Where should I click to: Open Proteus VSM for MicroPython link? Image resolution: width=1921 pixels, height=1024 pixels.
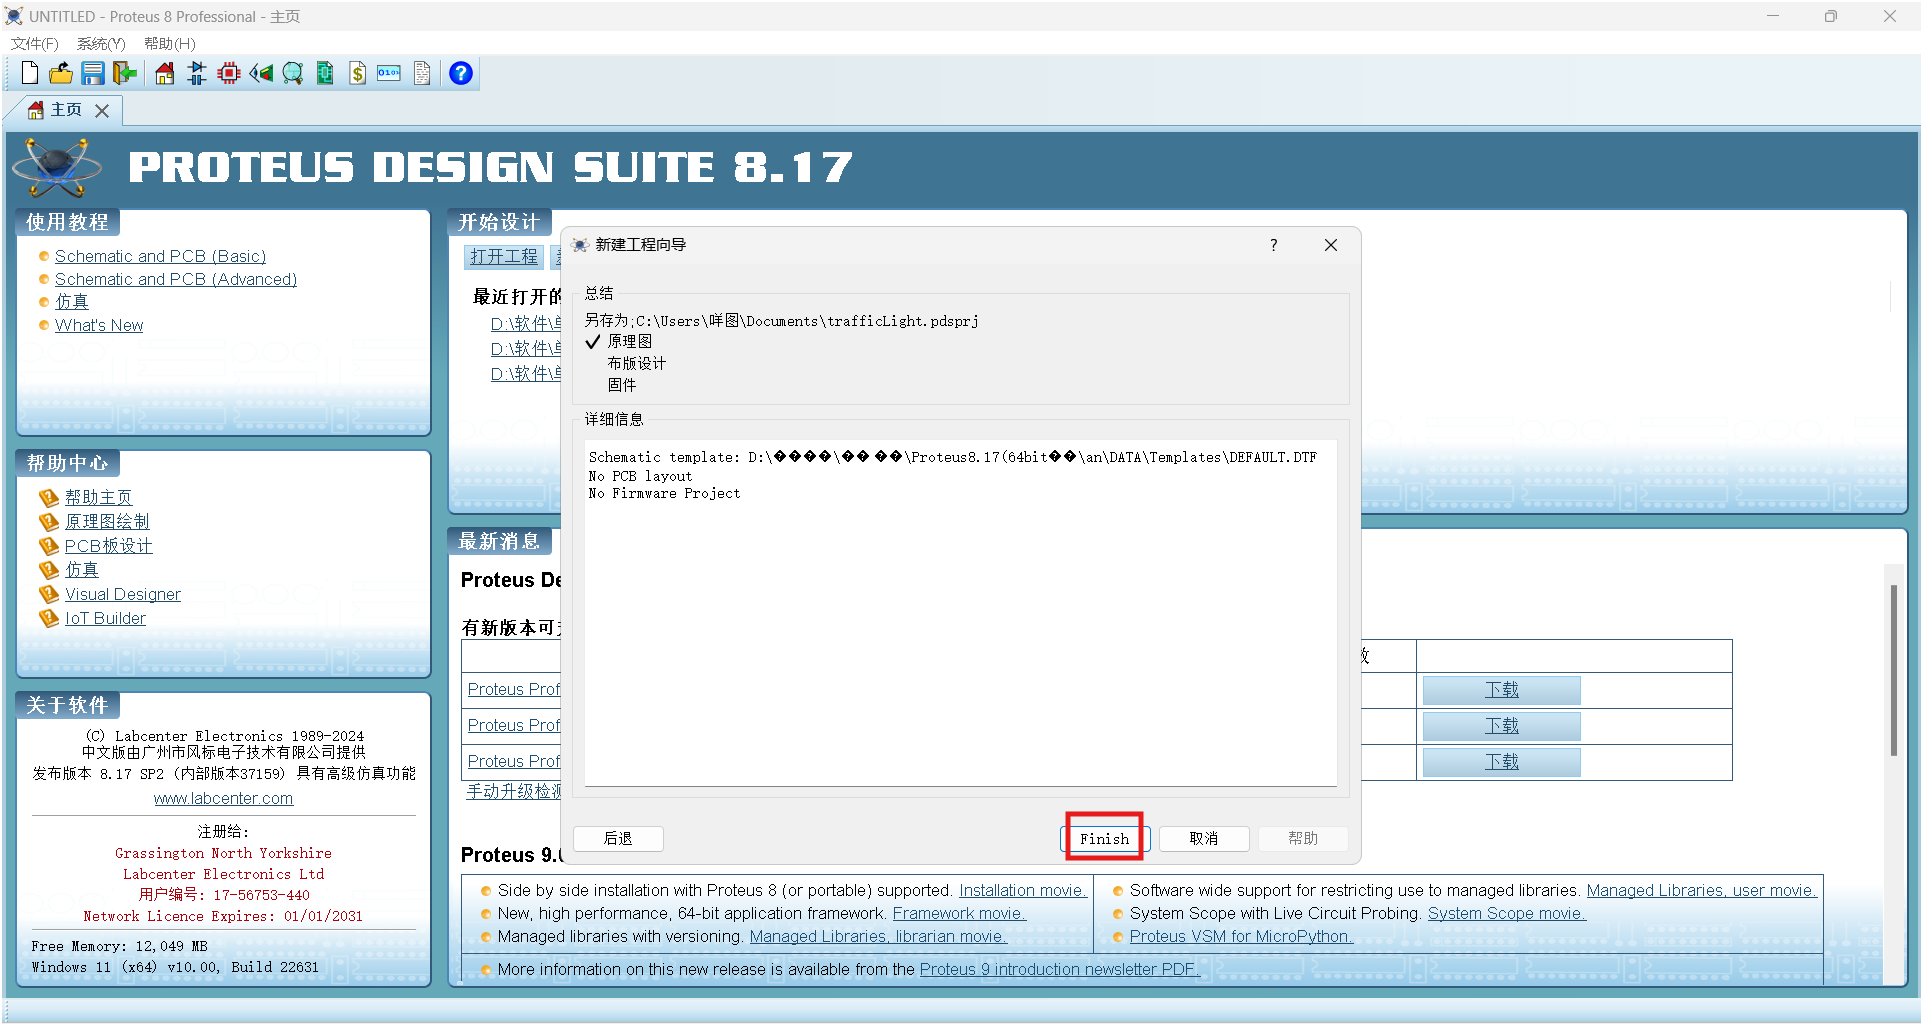coord(1241,936)
